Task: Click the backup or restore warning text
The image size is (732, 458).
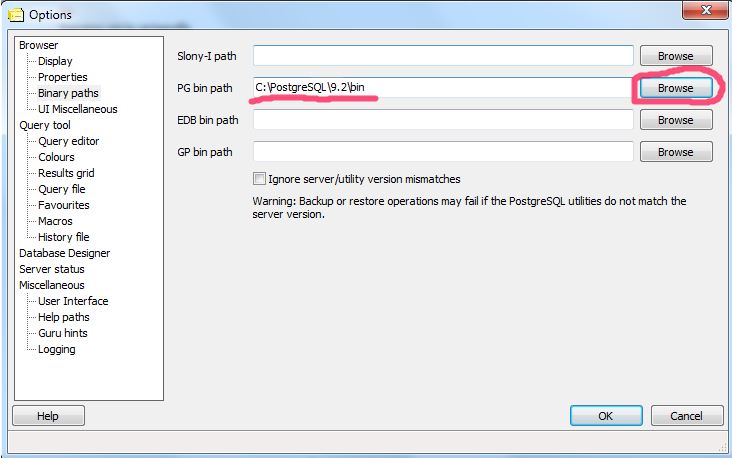Action: [469, 208]
